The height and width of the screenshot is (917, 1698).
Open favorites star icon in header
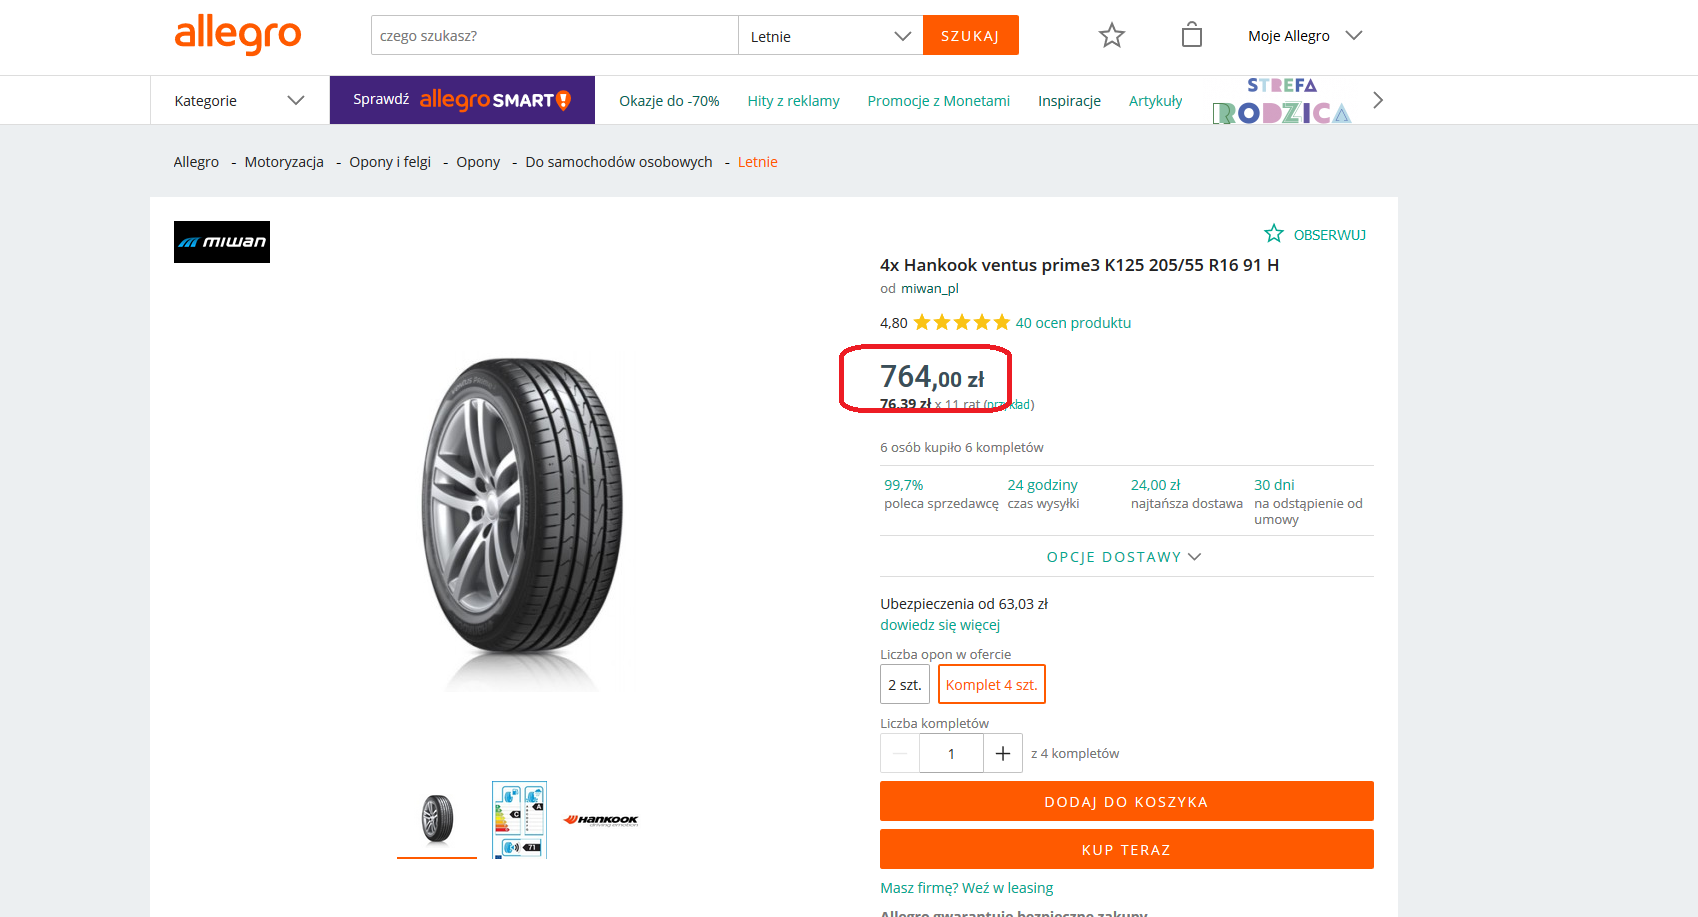click(1111, 36)
